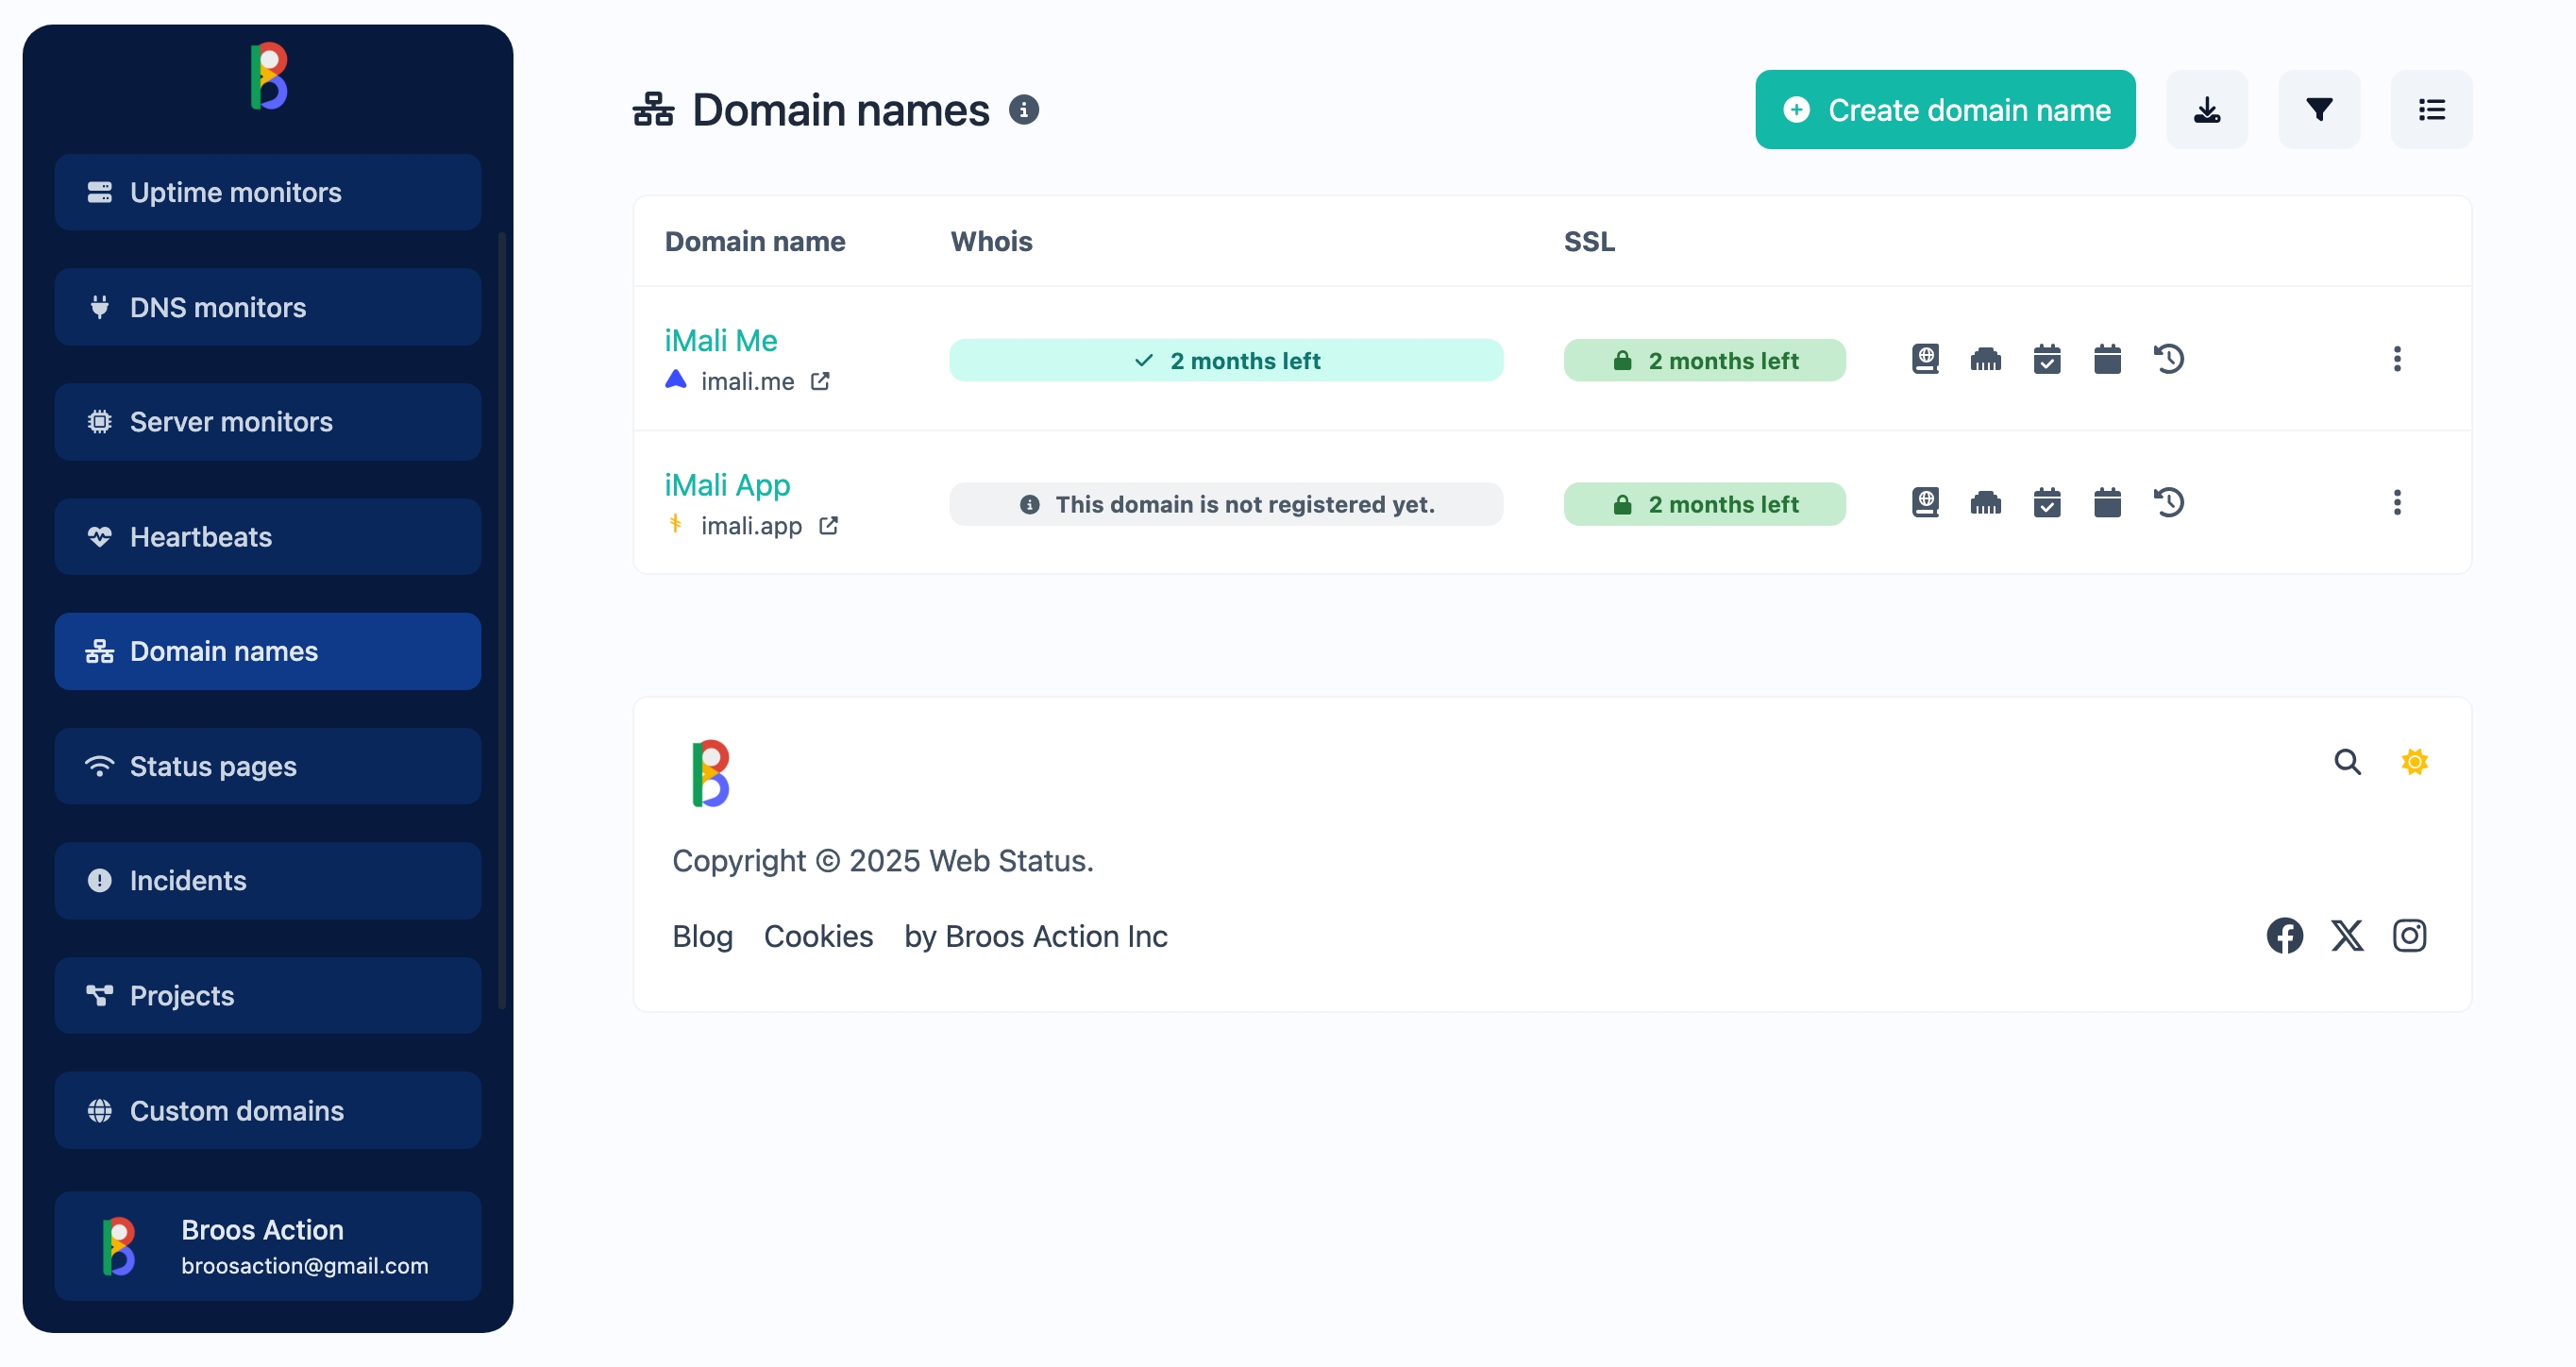This screenshot has width=2576, height=1367.
Task: Open the three-dot menu for iMali App
Action: 2396,502
